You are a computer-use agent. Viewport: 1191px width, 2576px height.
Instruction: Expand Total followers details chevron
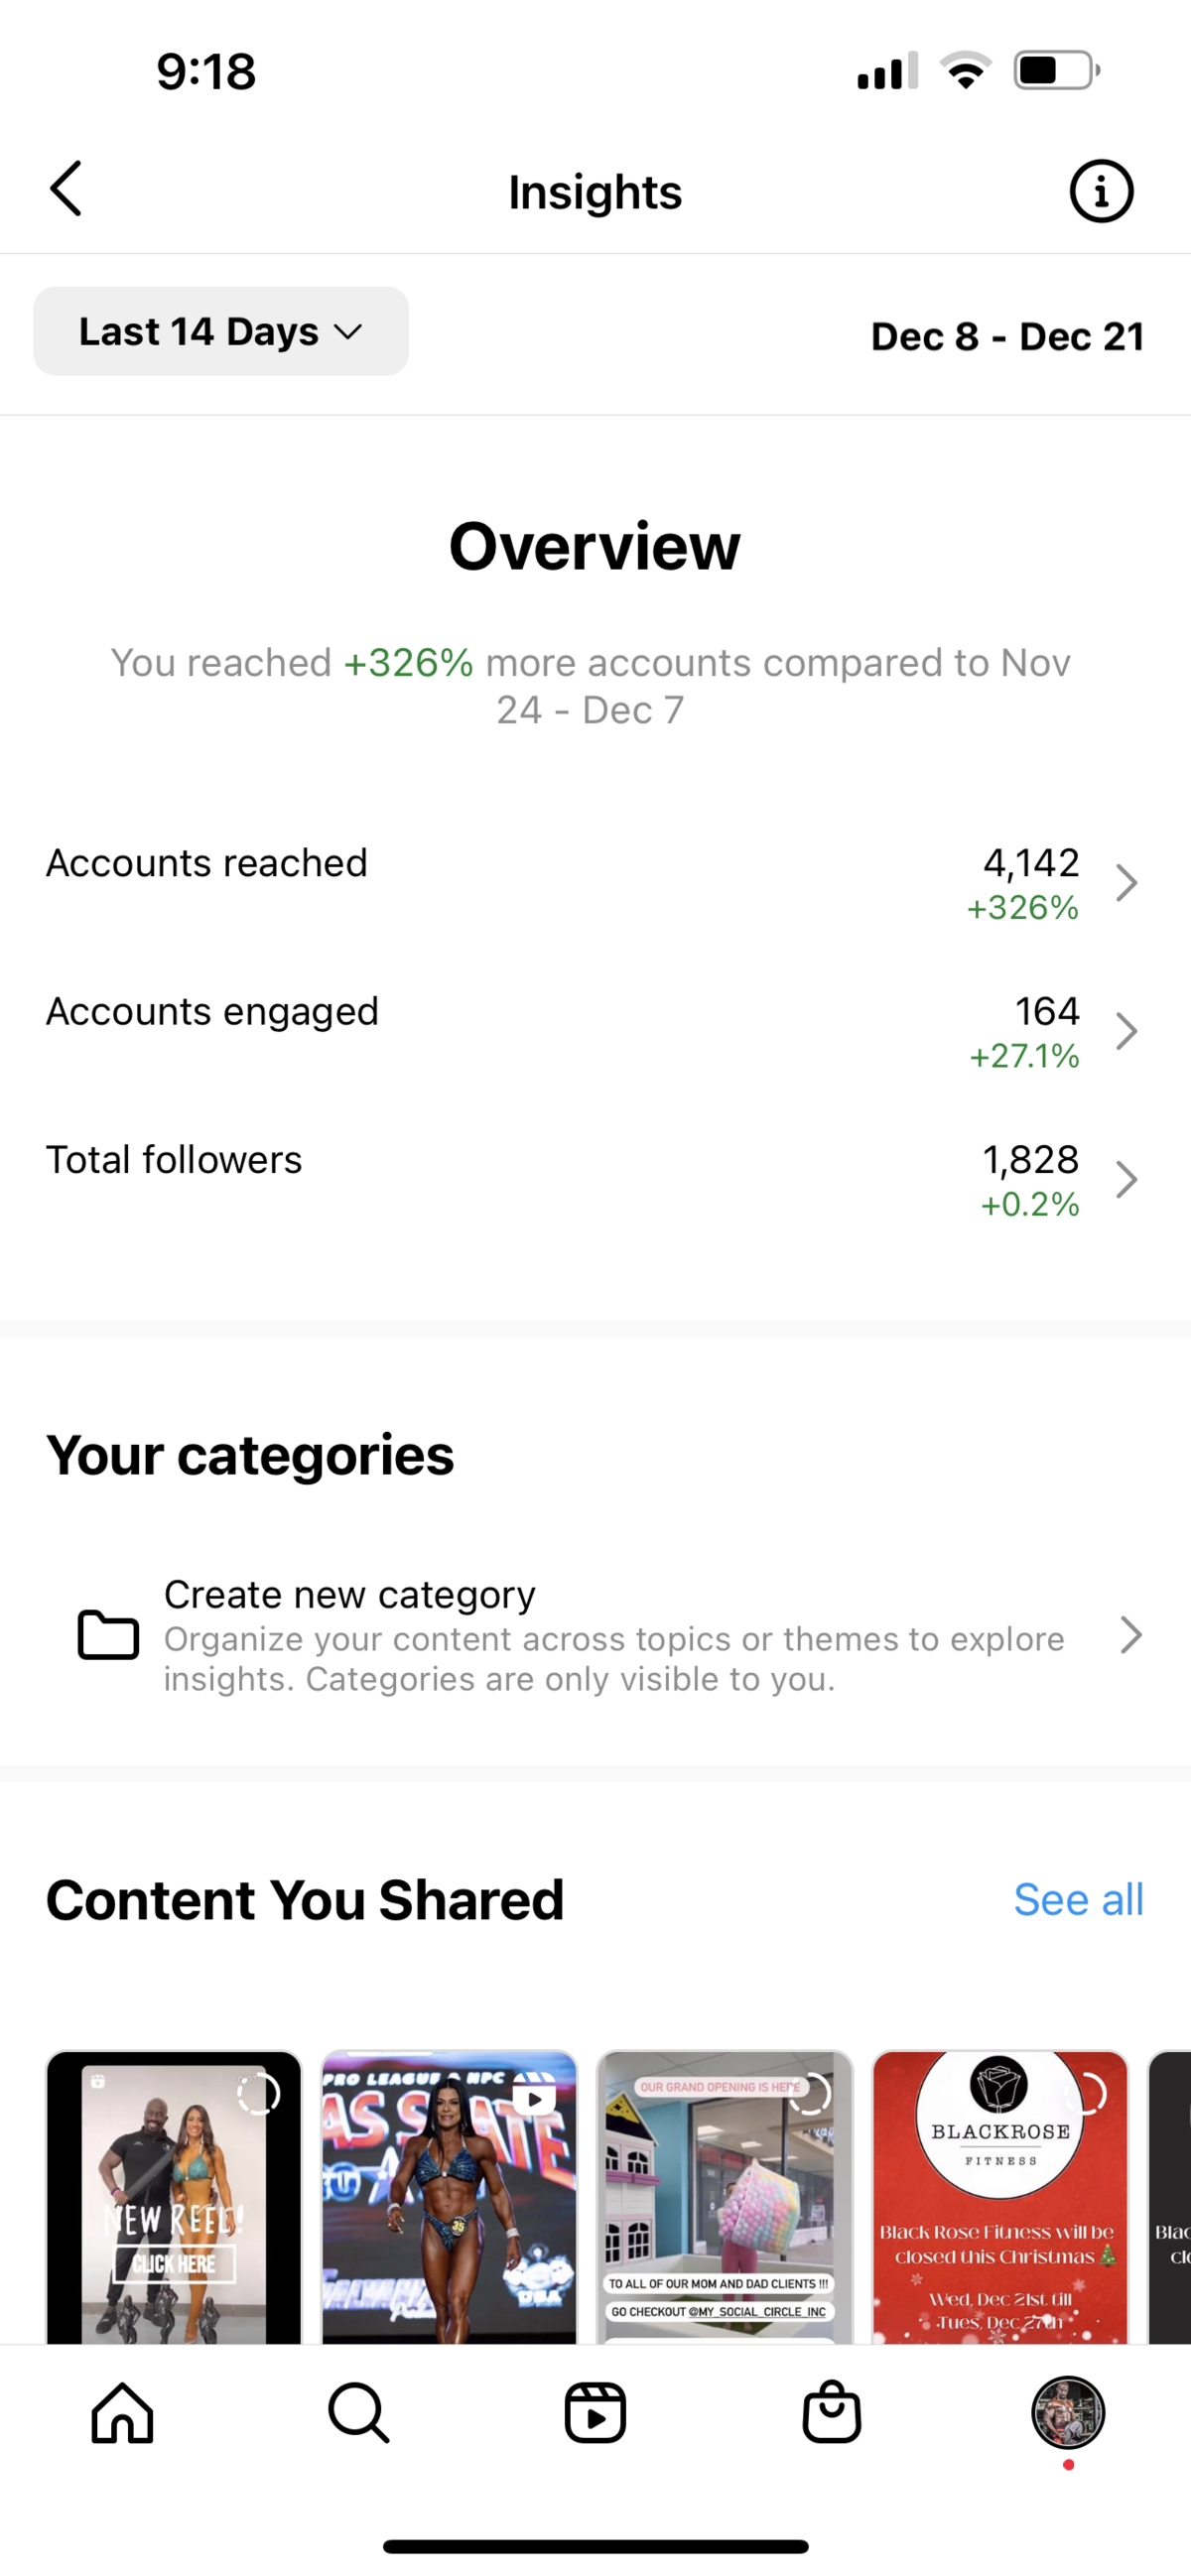(x=1127, y=1179)
